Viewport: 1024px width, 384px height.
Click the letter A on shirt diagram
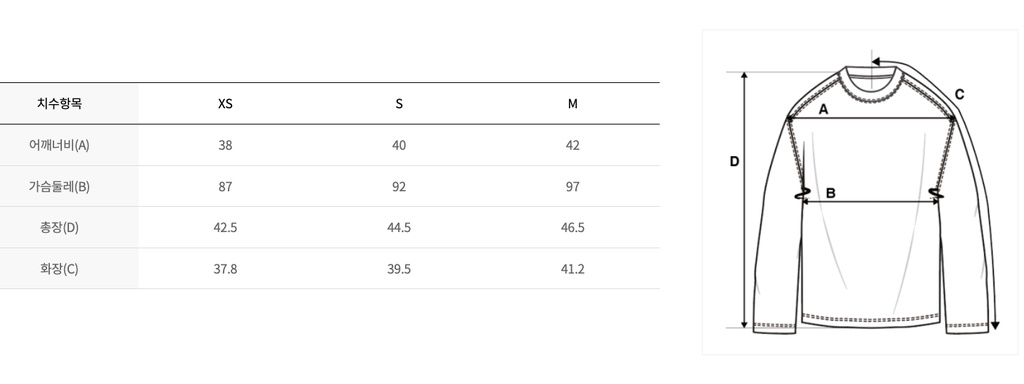coord(824,110)
